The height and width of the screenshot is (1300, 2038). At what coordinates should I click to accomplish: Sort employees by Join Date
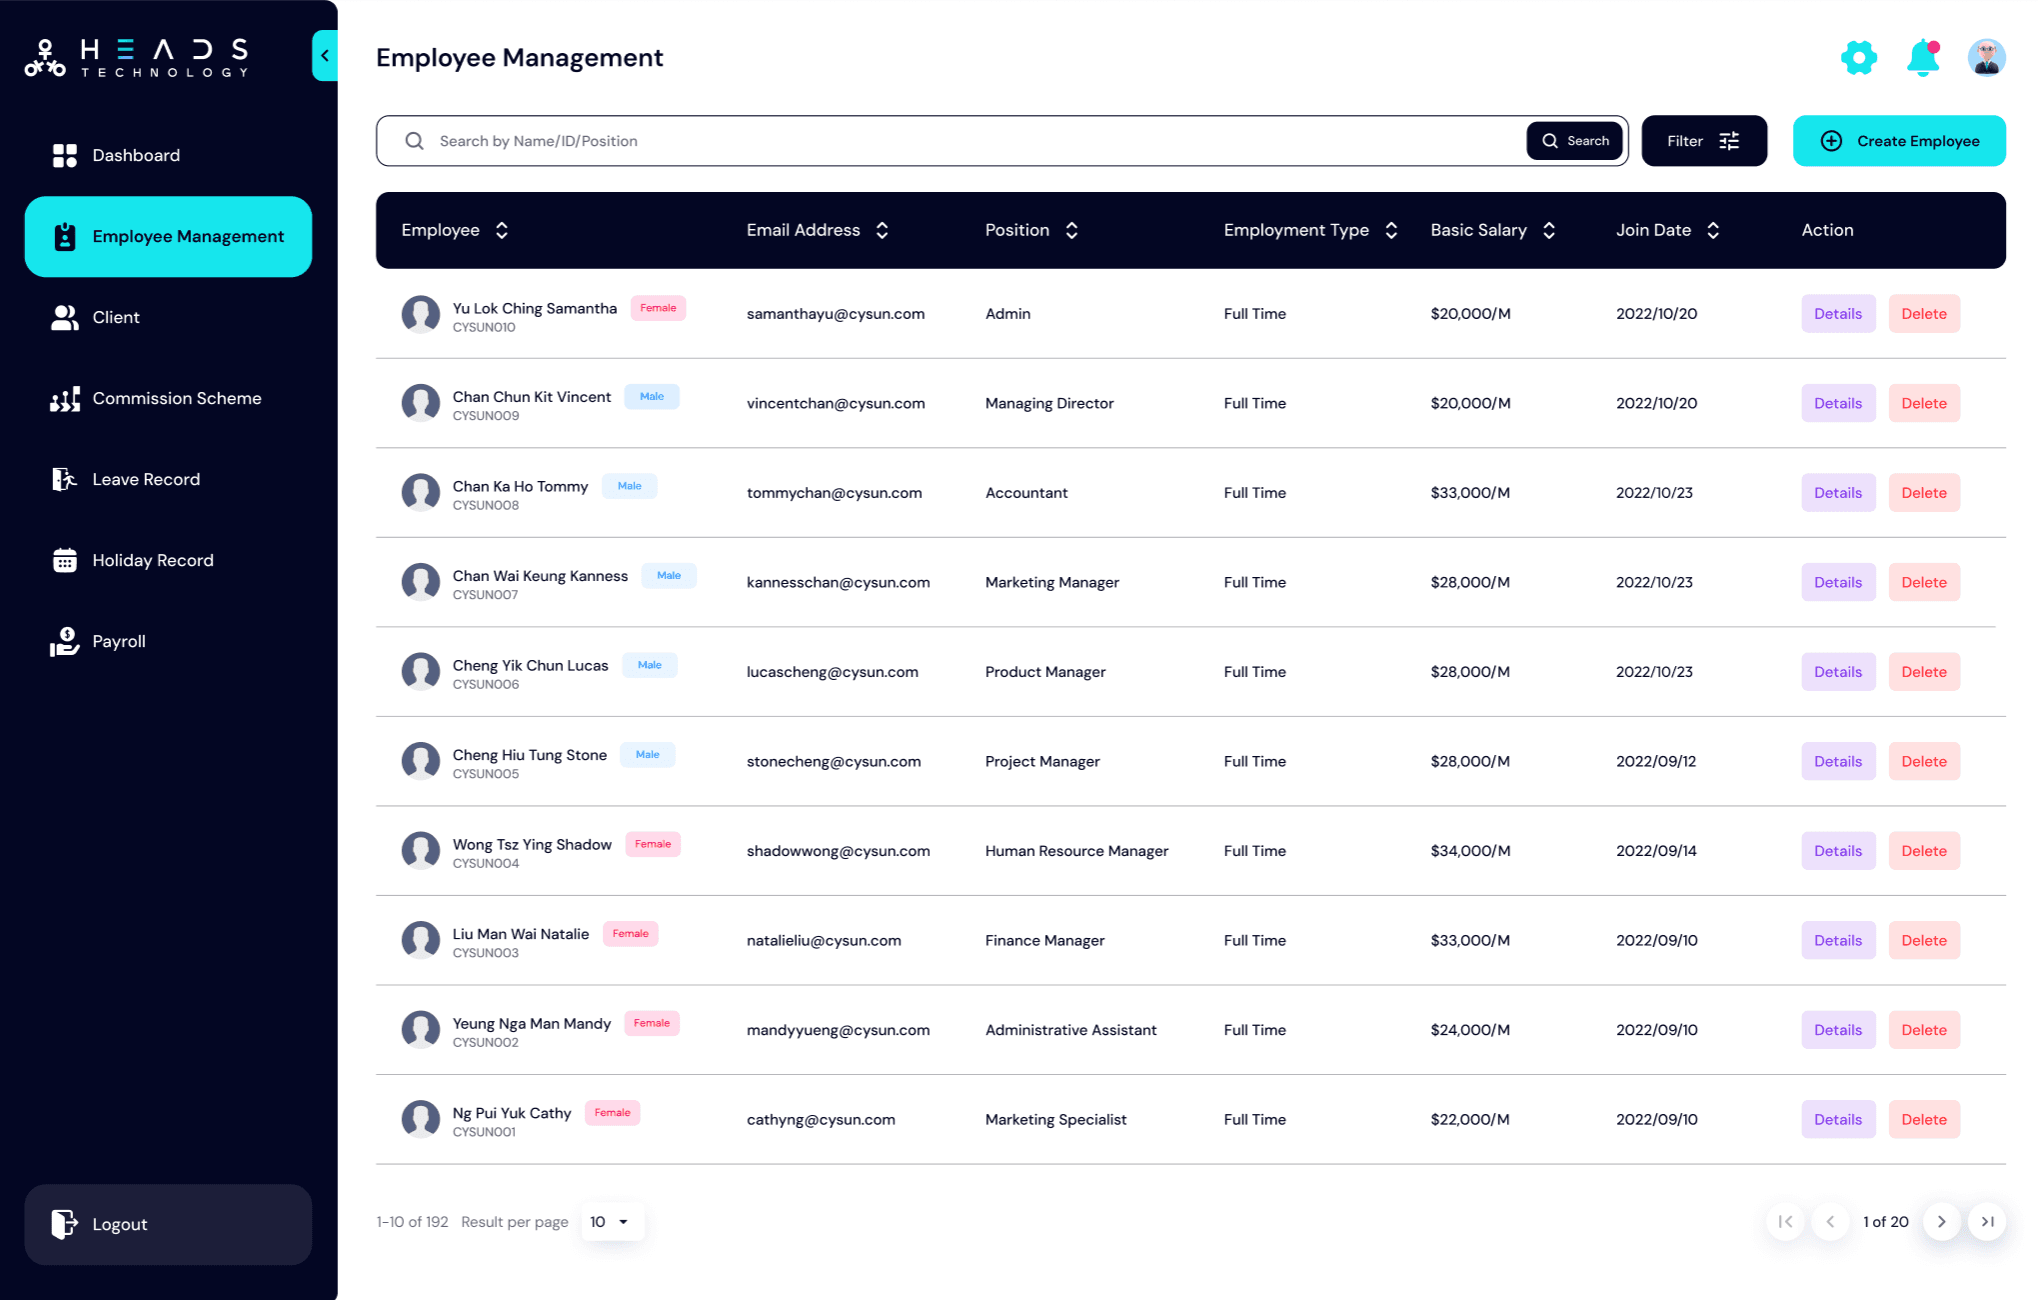1713,230
